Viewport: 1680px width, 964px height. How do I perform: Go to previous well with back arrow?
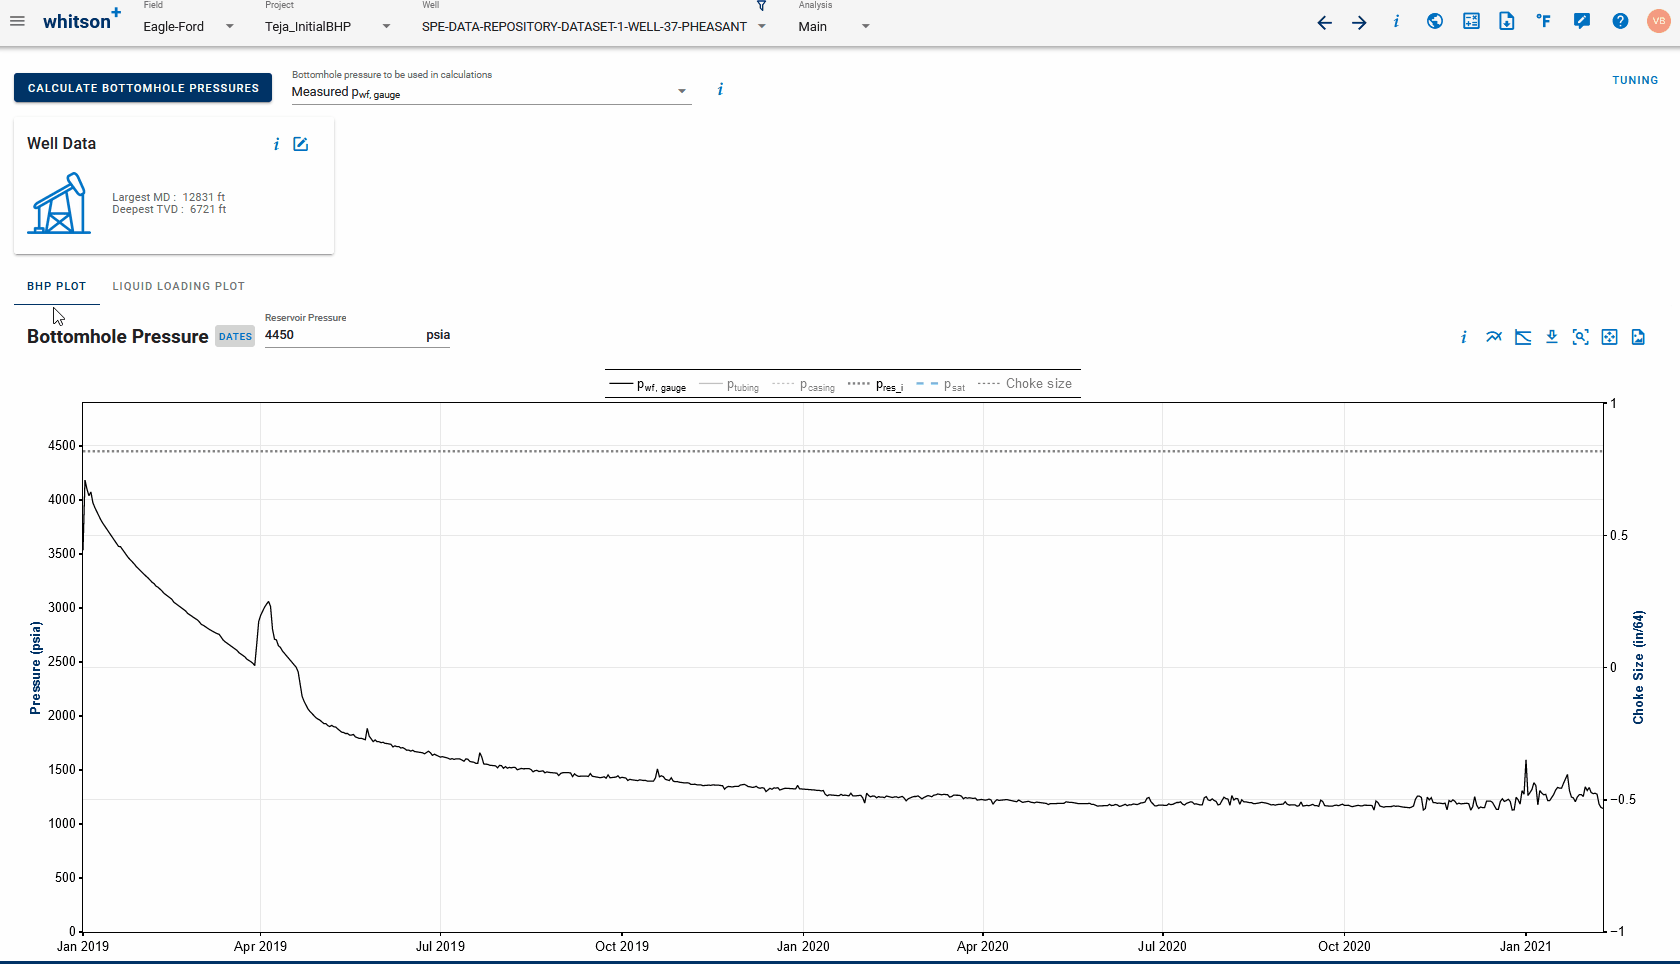(1324, 22)
